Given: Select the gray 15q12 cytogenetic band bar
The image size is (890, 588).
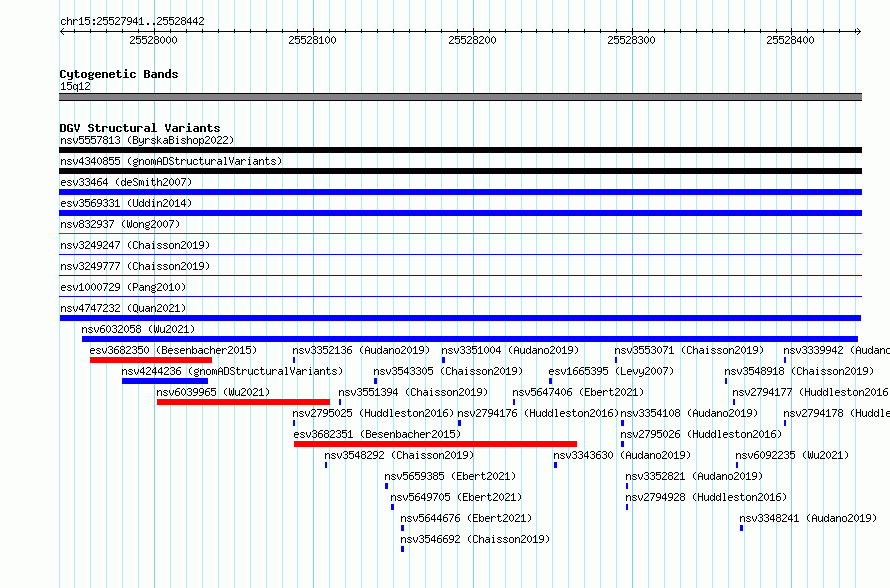Looking at the screenshot, I should point(460,97).
